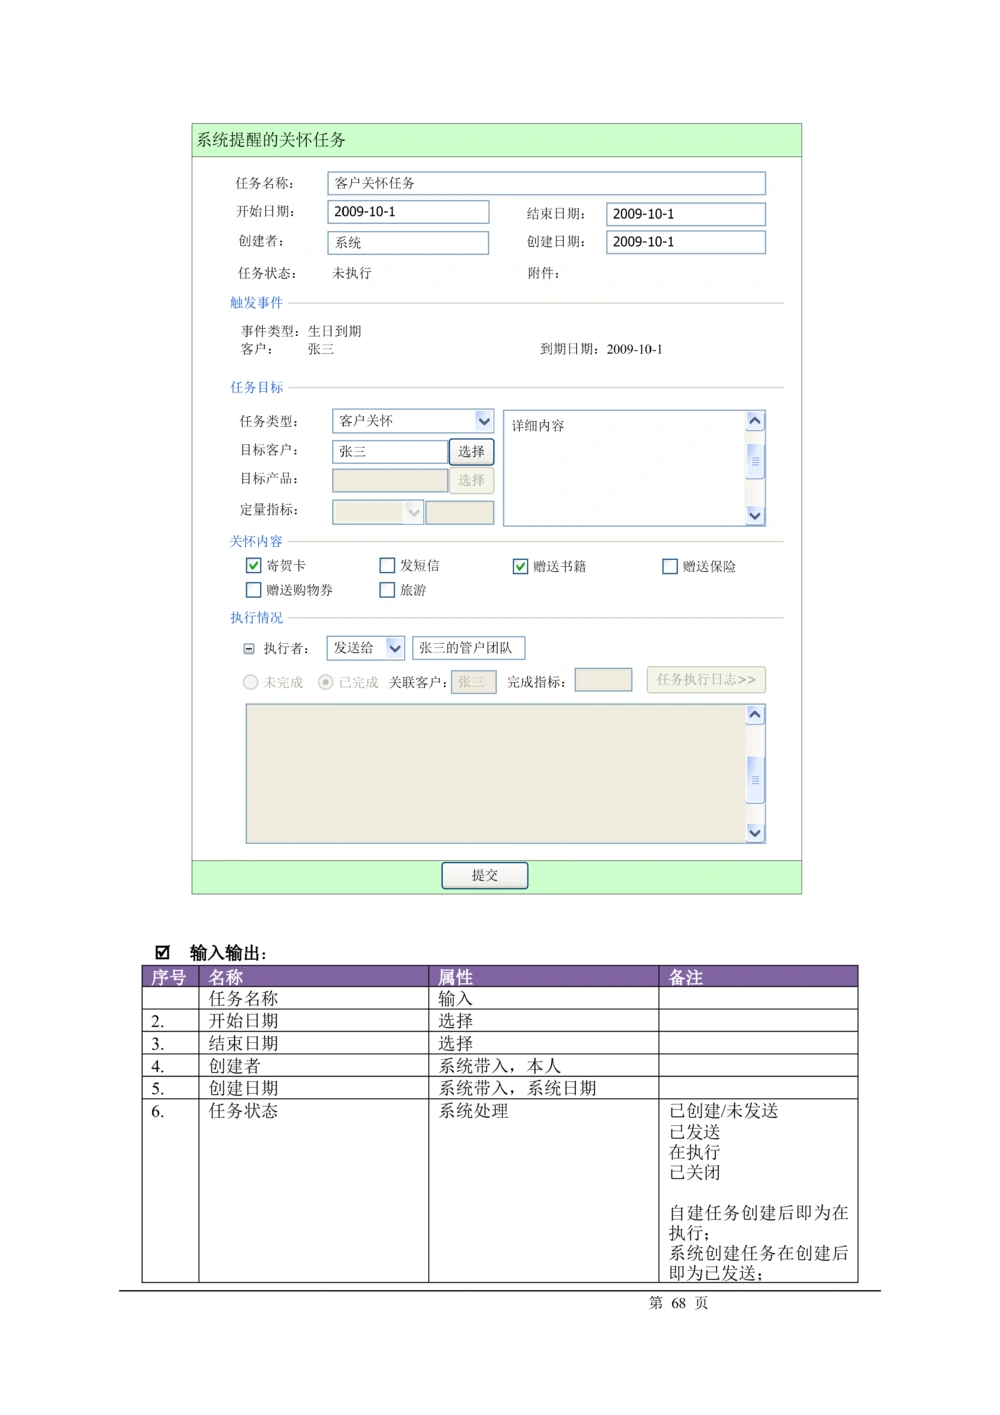Uncheck the 赠送书籍 checkbox

[519, 566]
